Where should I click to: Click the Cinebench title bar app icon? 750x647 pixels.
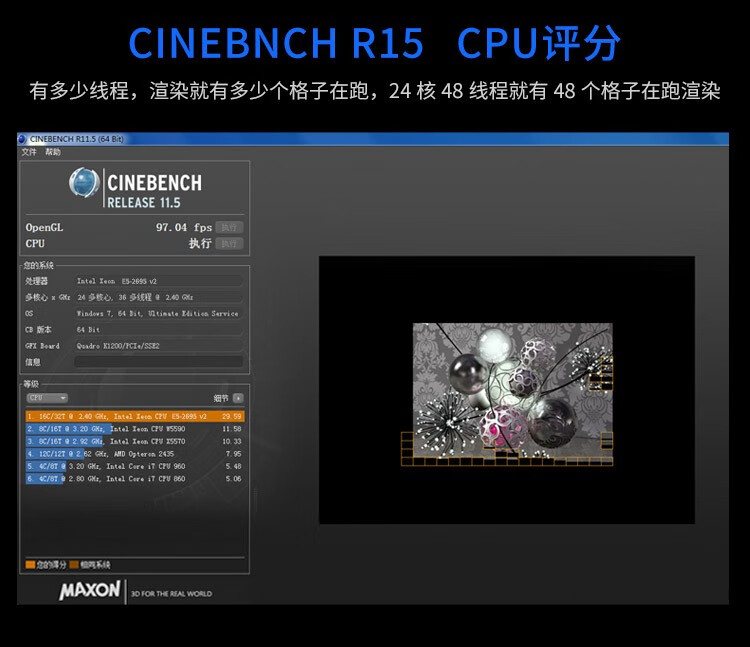(22, 139)
